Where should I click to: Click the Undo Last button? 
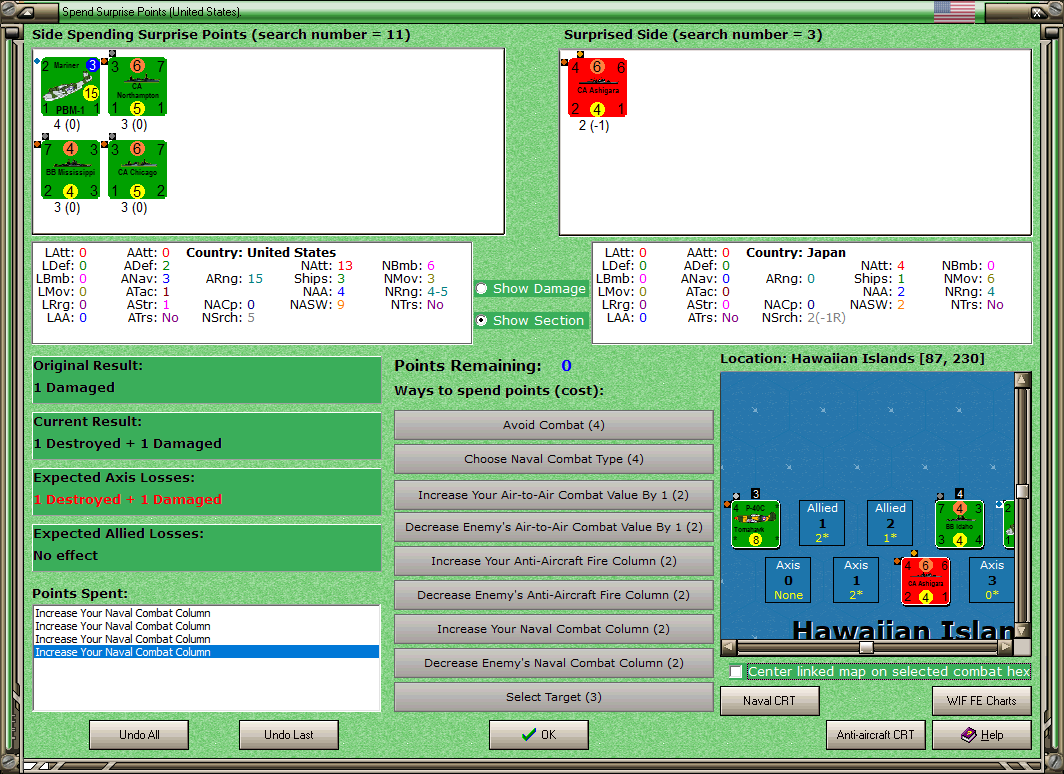(288, 735)
